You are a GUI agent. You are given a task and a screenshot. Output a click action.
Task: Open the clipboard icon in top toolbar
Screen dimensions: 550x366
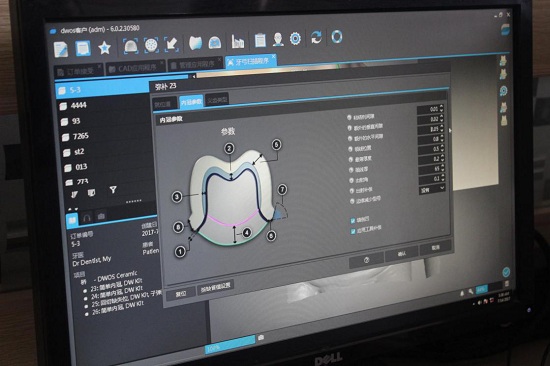(260, 40)
